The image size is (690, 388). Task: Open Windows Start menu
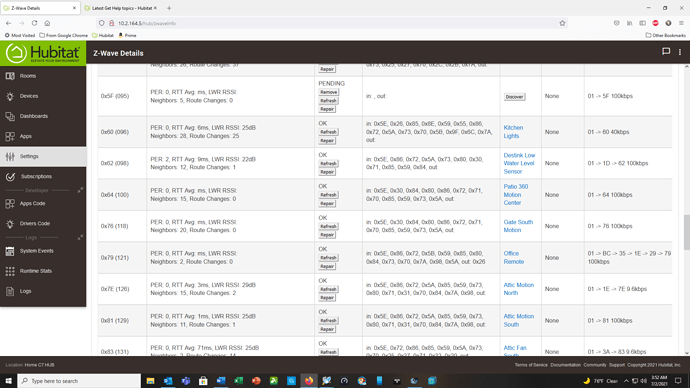tap(8, 381)
